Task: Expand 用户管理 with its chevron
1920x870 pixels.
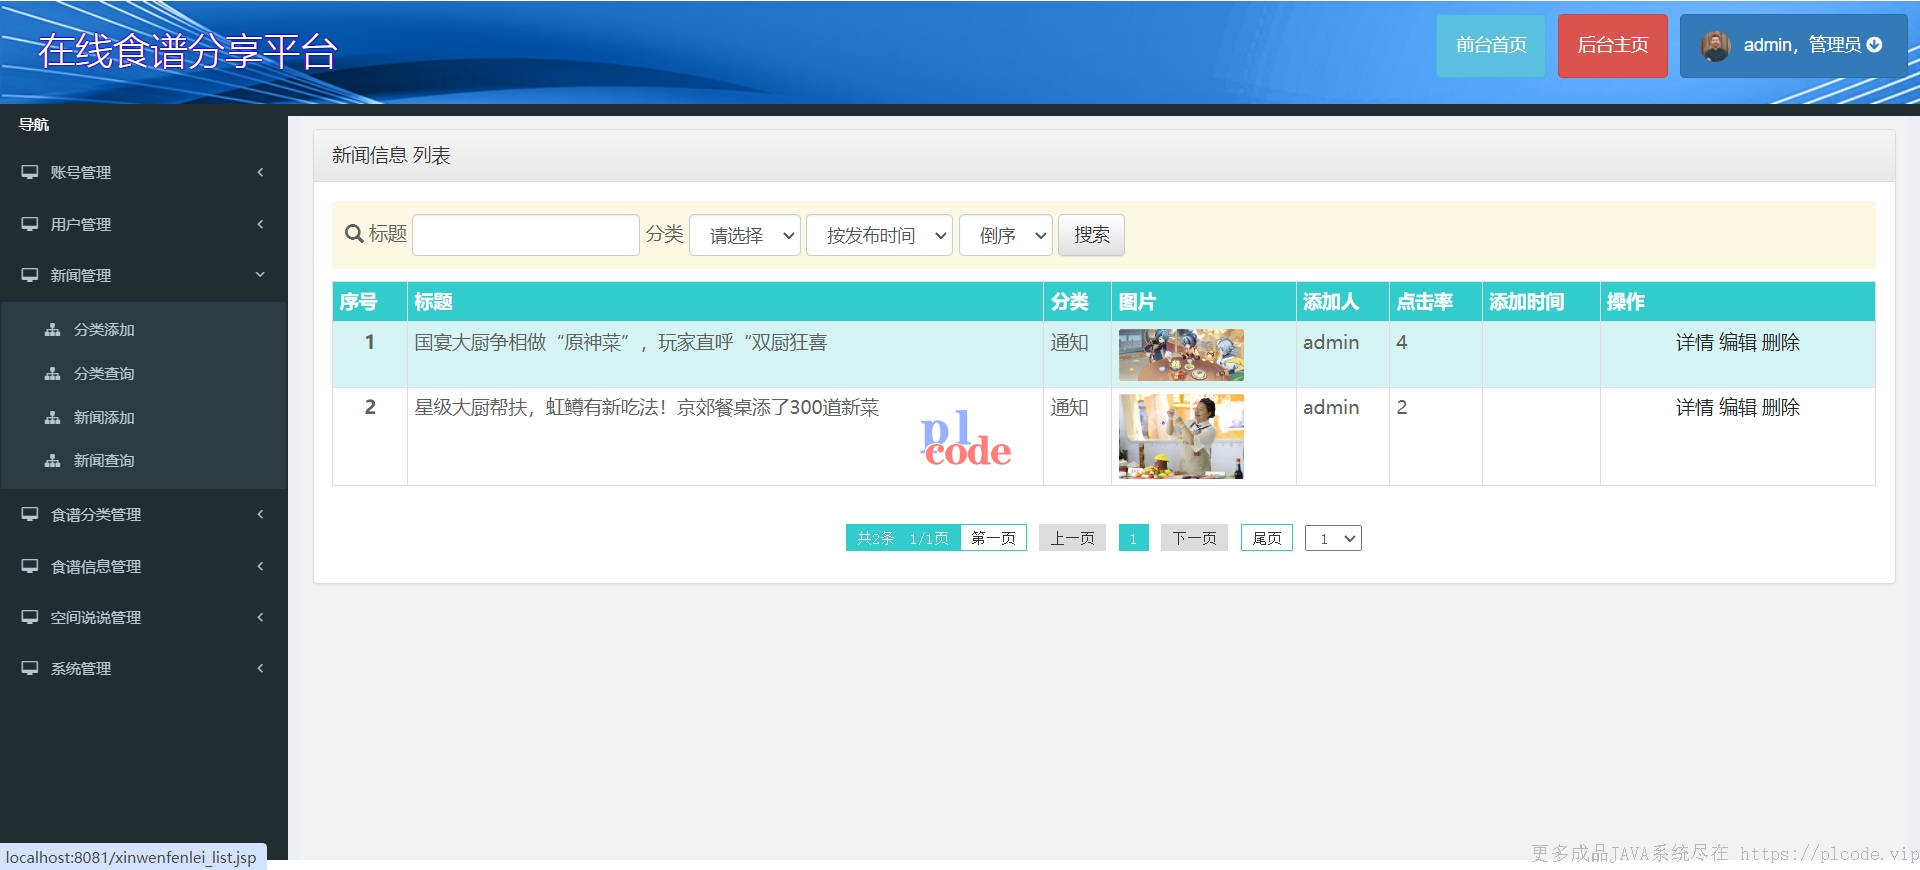Action: (260, 224)
